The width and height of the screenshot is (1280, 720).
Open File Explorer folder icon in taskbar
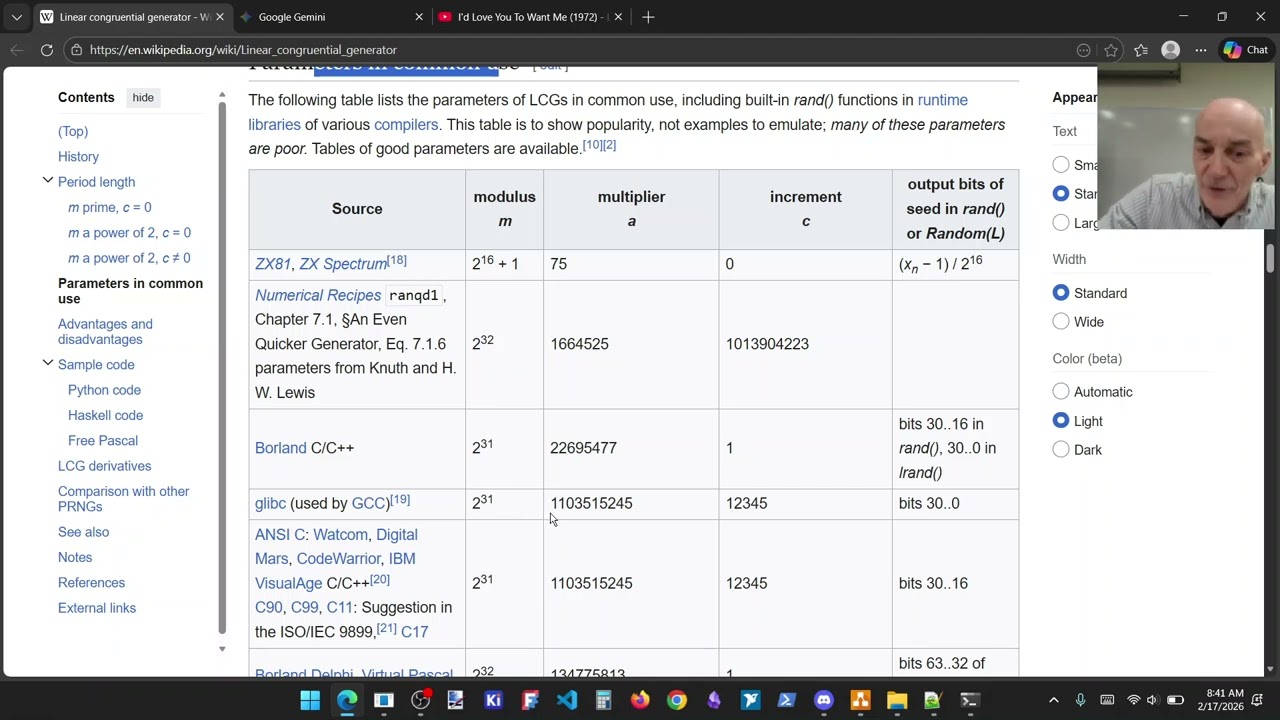(897, 700)
